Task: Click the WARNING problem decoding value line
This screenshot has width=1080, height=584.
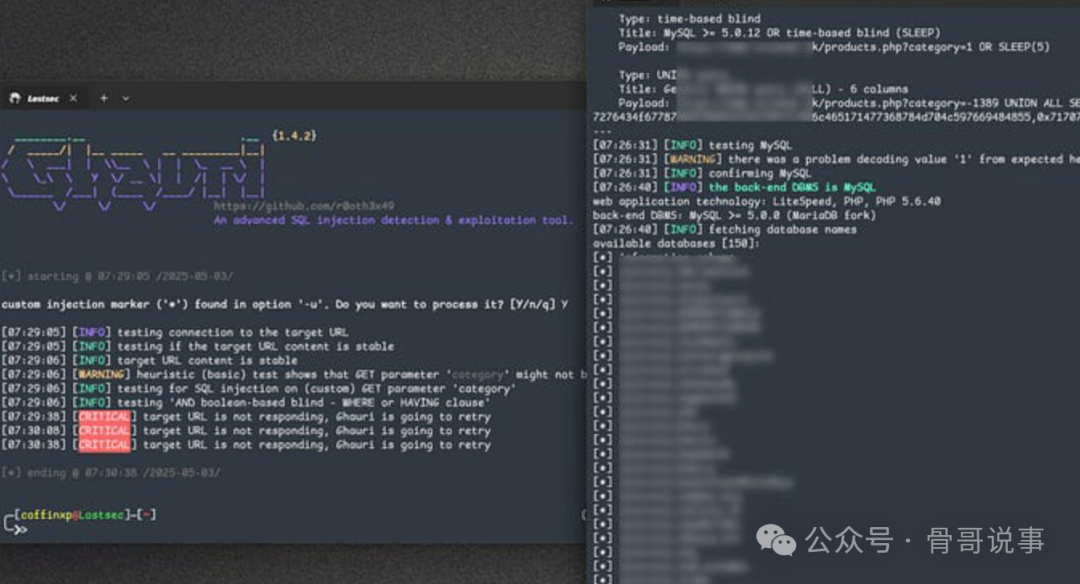Action: pyautogui.click(x=836, y=160)
